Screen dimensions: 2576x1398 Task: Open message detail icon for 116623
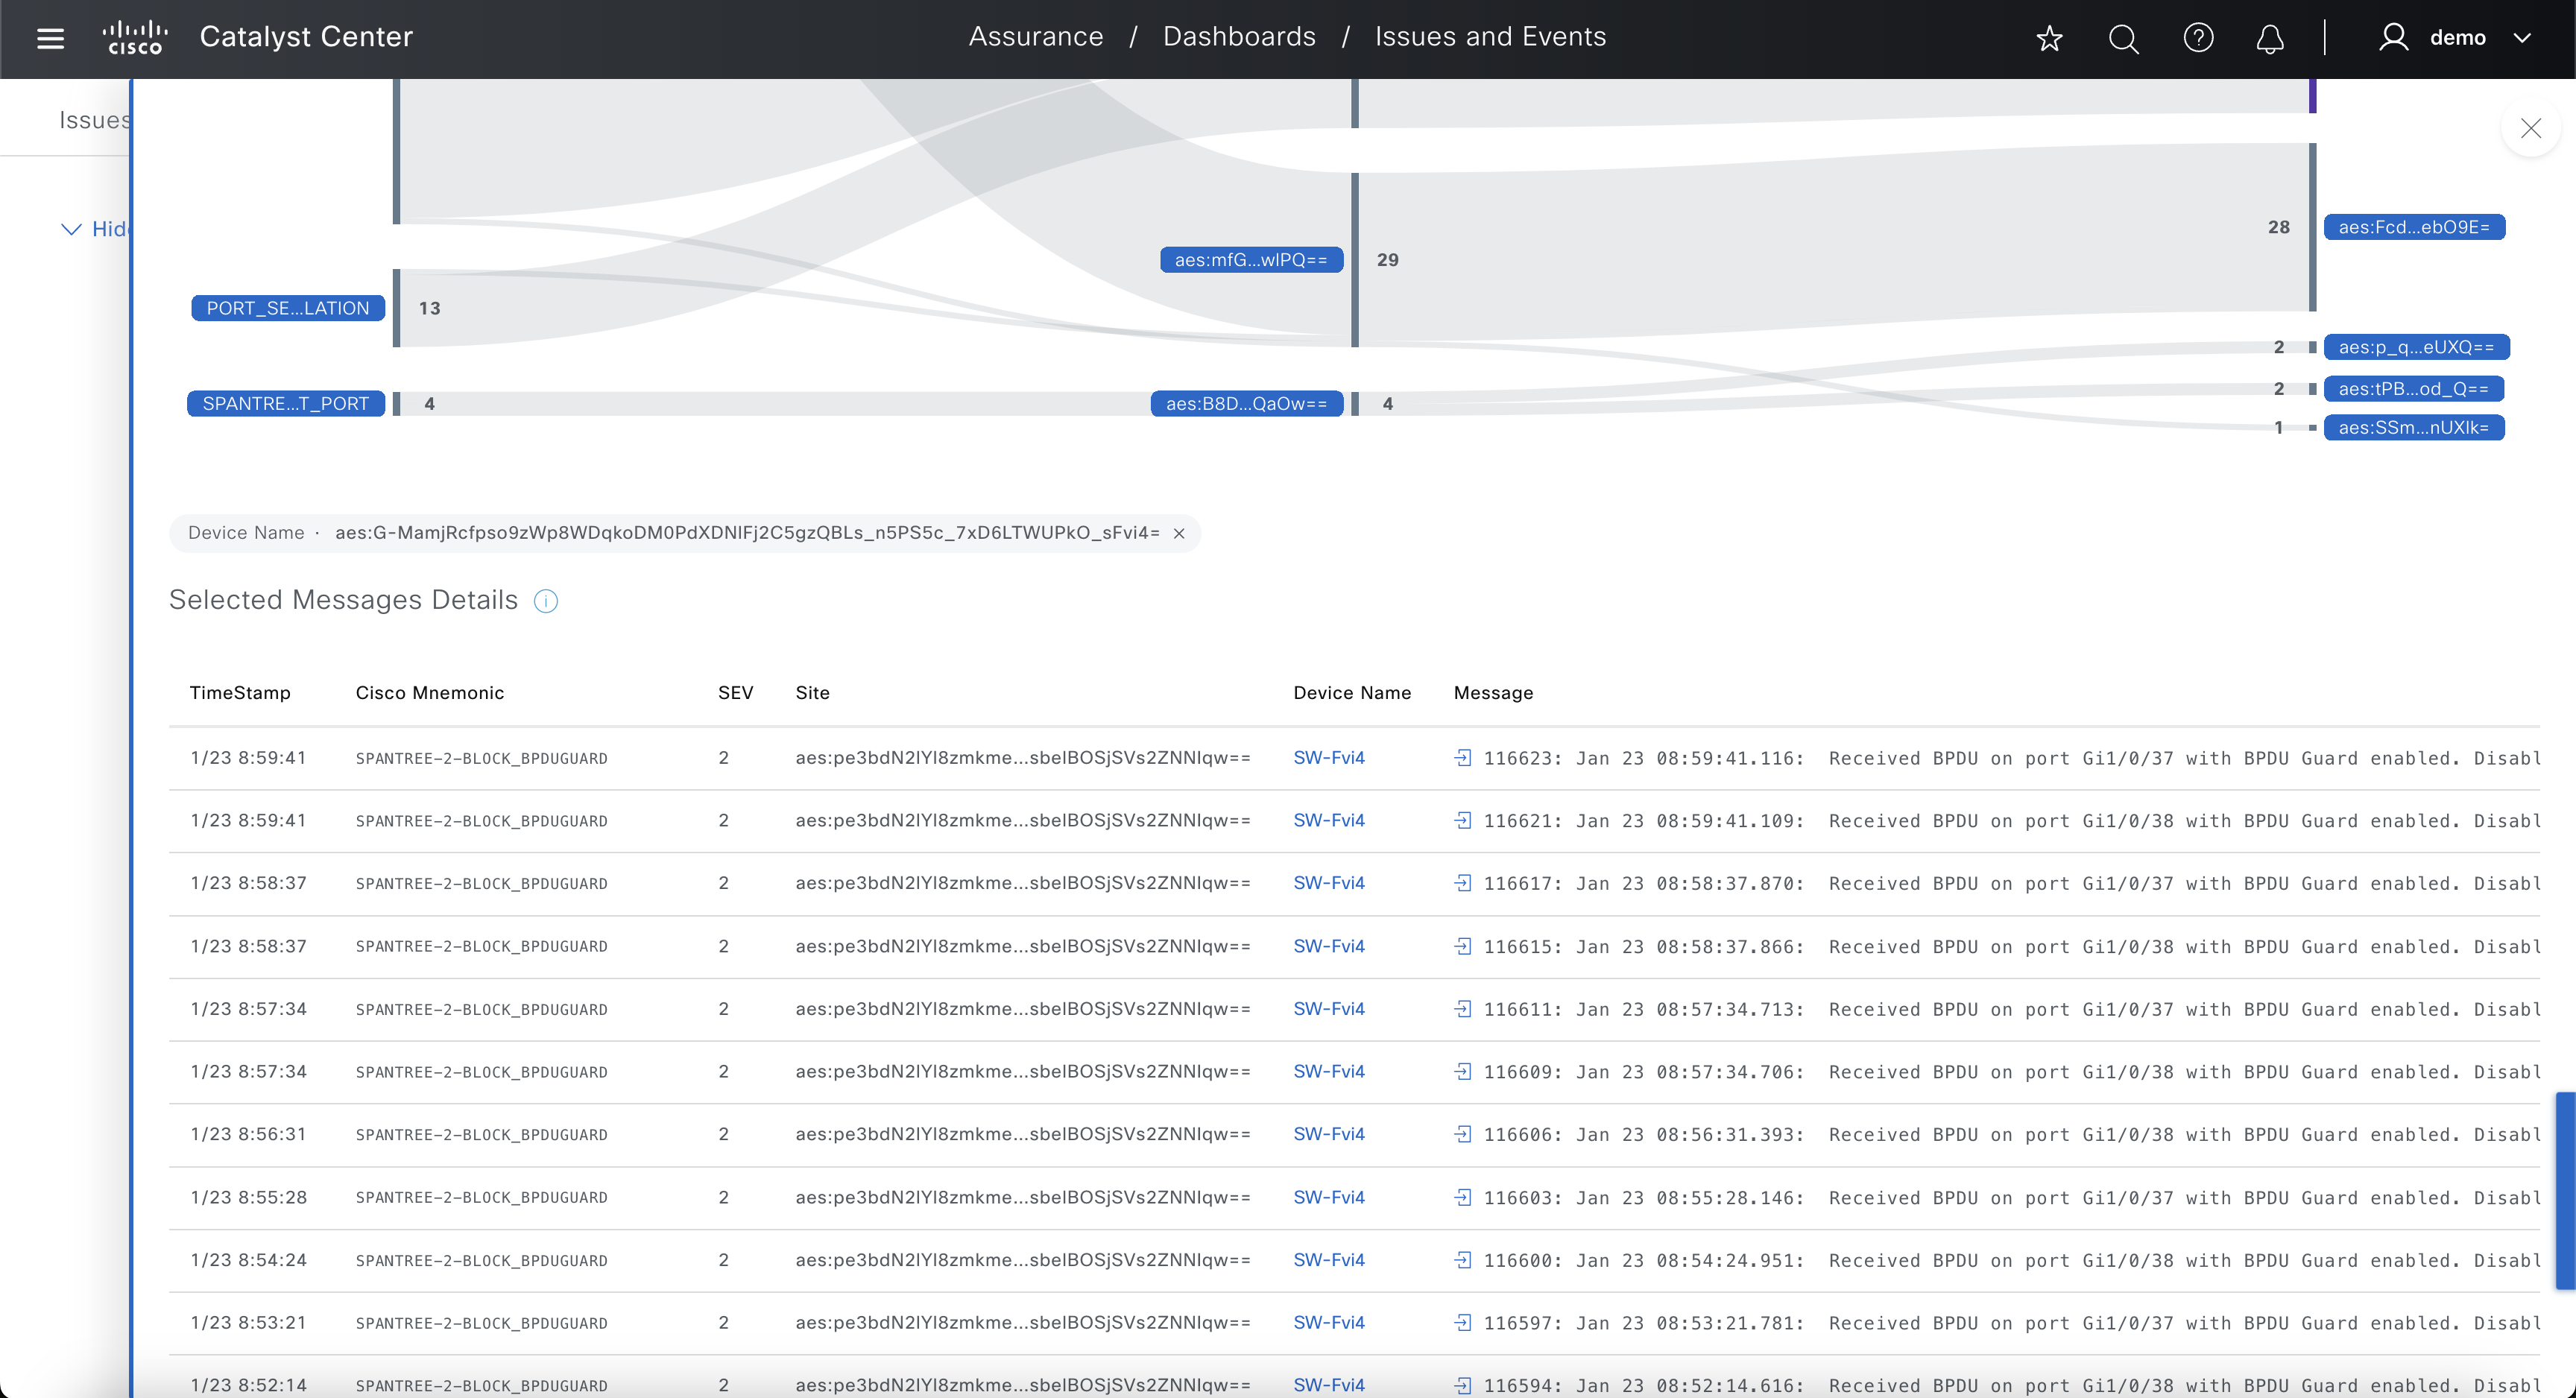(1463, 758)
